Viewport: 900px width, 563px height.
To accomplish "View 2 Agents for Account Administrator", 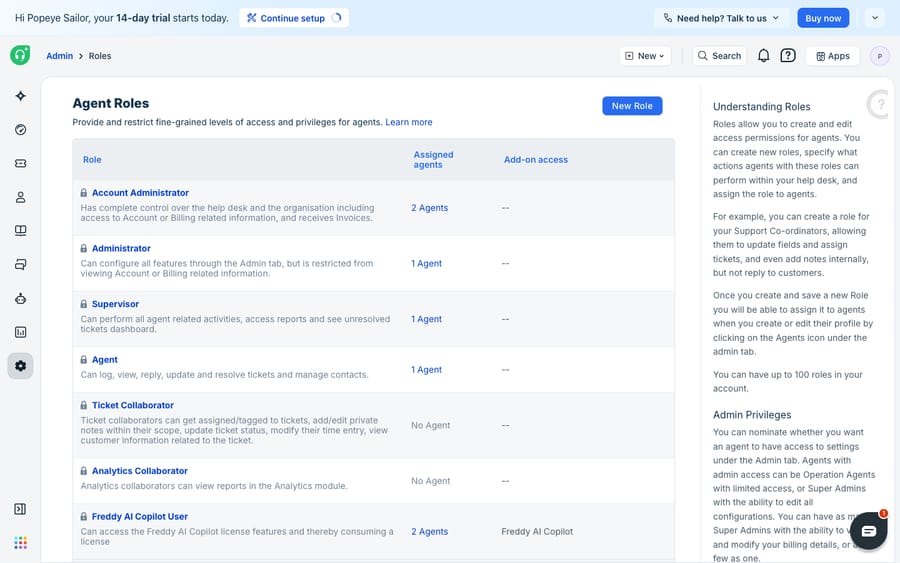I will click(x=429, y=208).
